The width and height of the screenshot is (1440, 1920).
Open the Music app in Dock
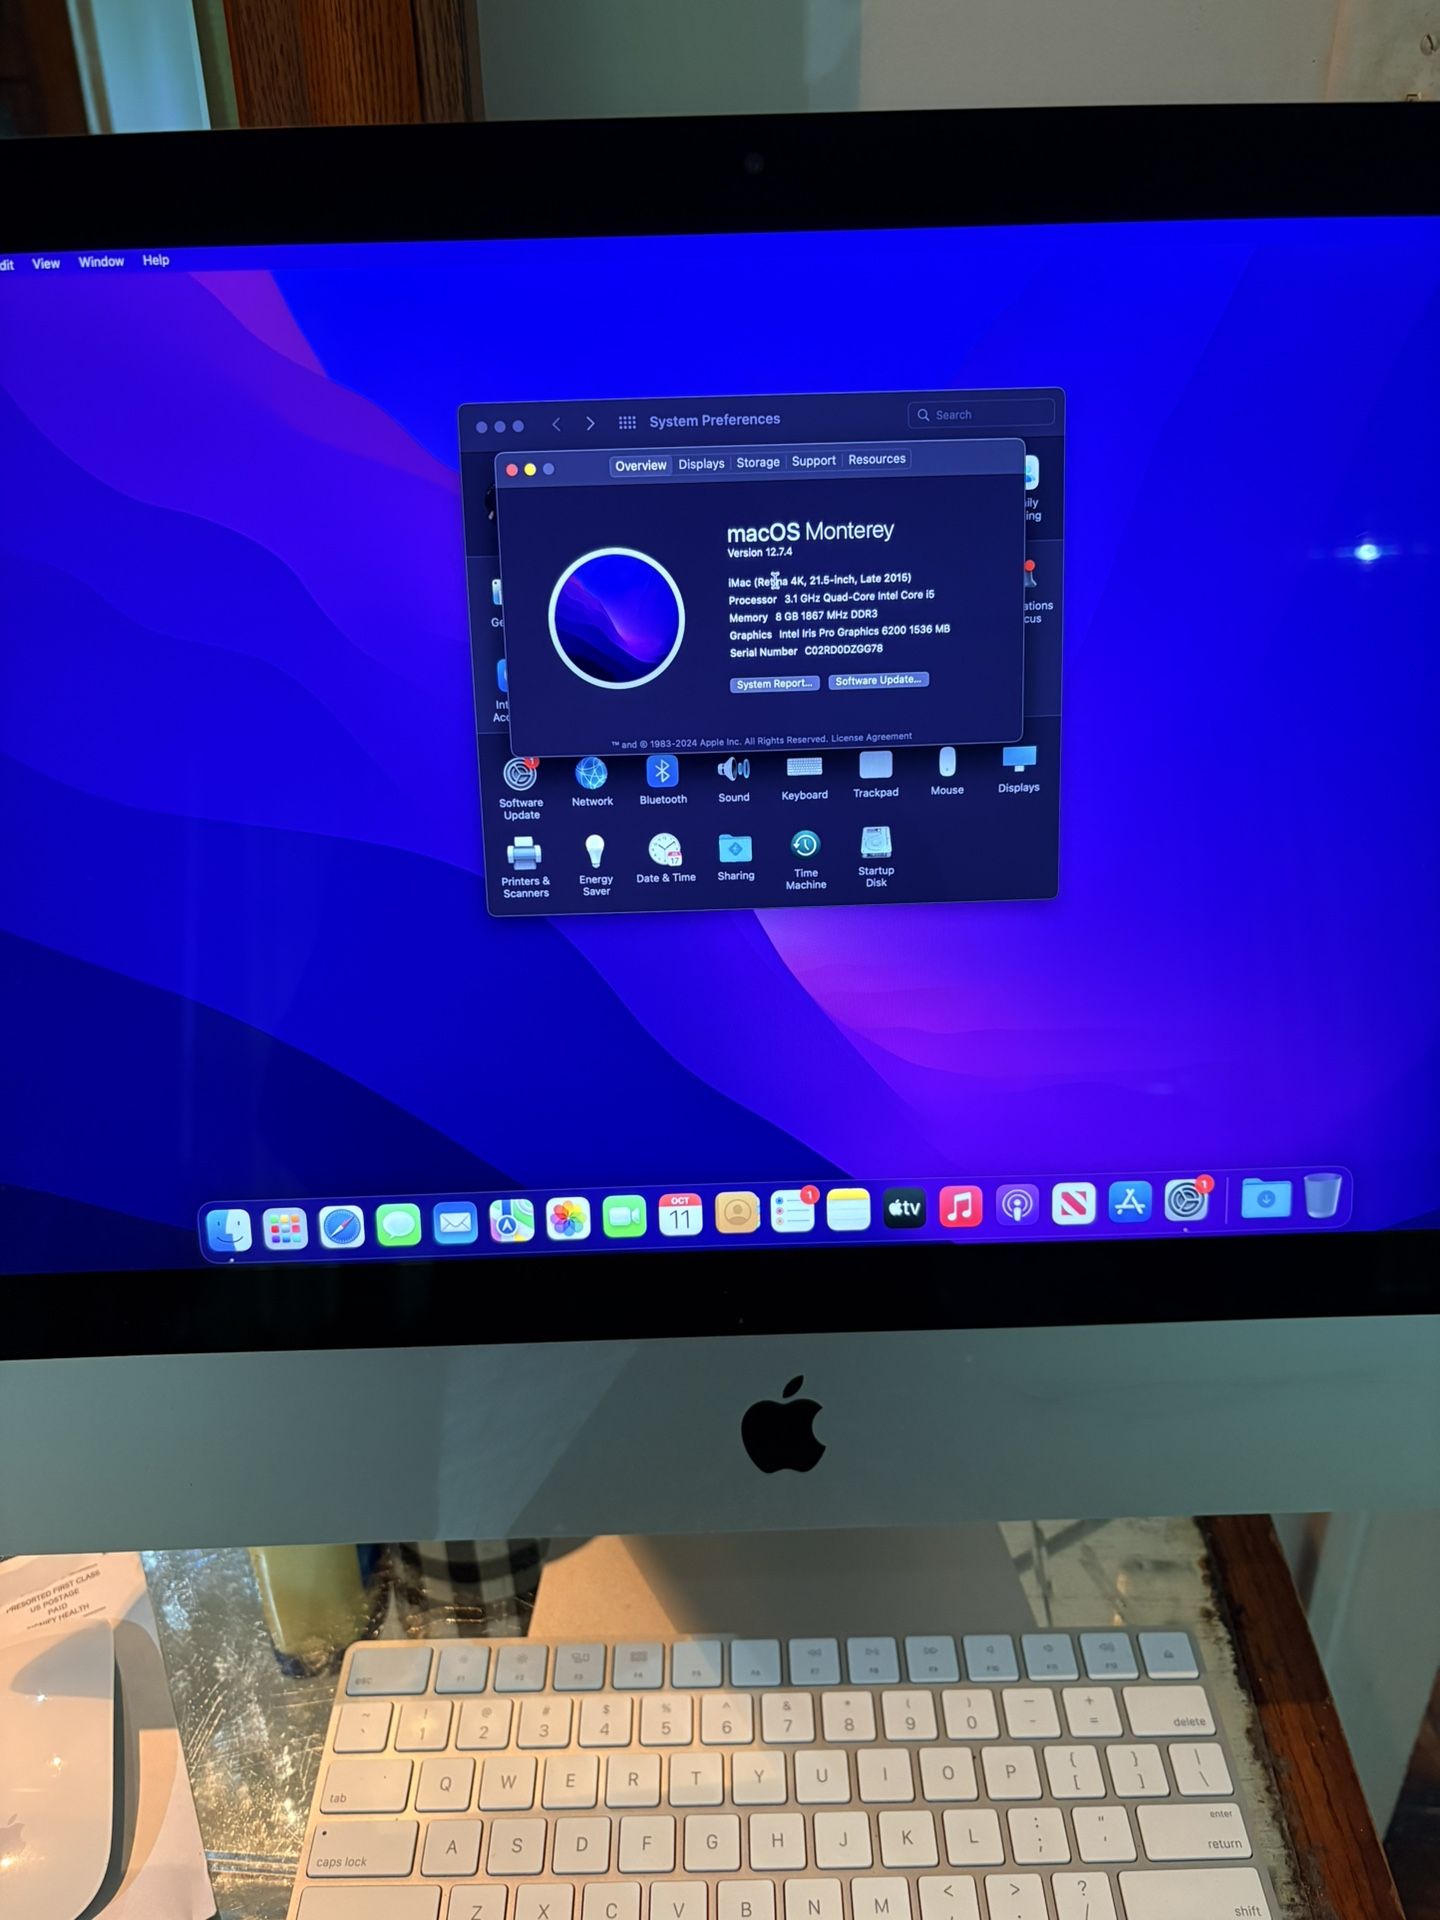pos(960,1207)
